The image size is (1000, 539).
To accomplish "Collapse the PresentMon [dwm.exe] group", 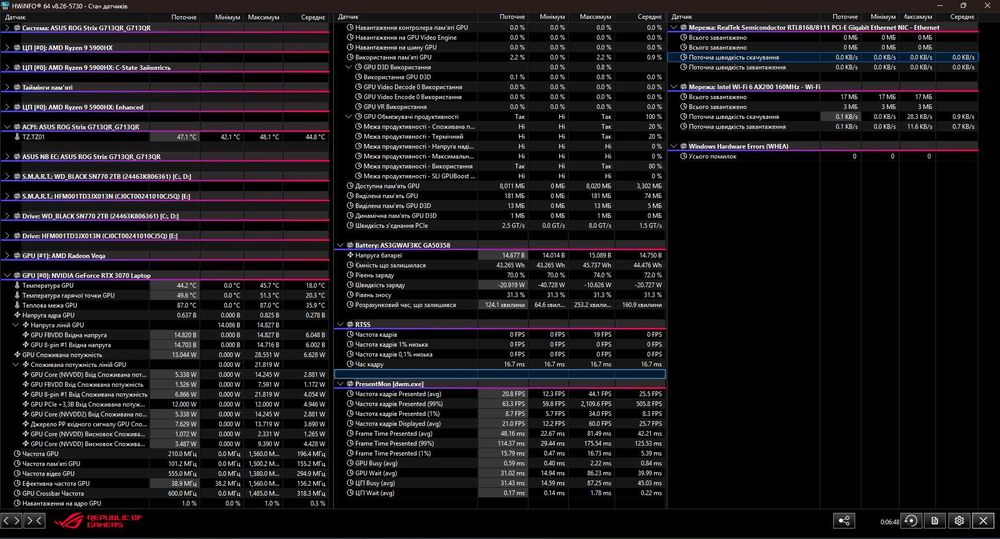I will pyautogui.click(x=341, y=384).
